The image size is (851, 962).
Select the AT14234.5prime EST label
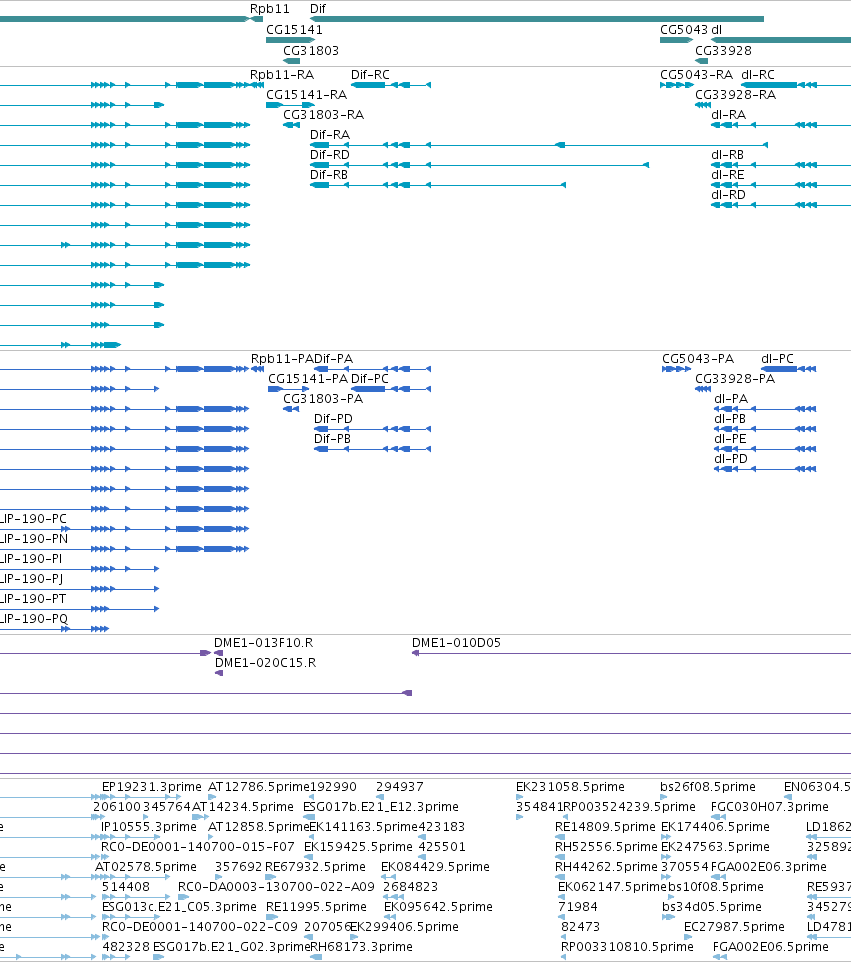[243, 807]
